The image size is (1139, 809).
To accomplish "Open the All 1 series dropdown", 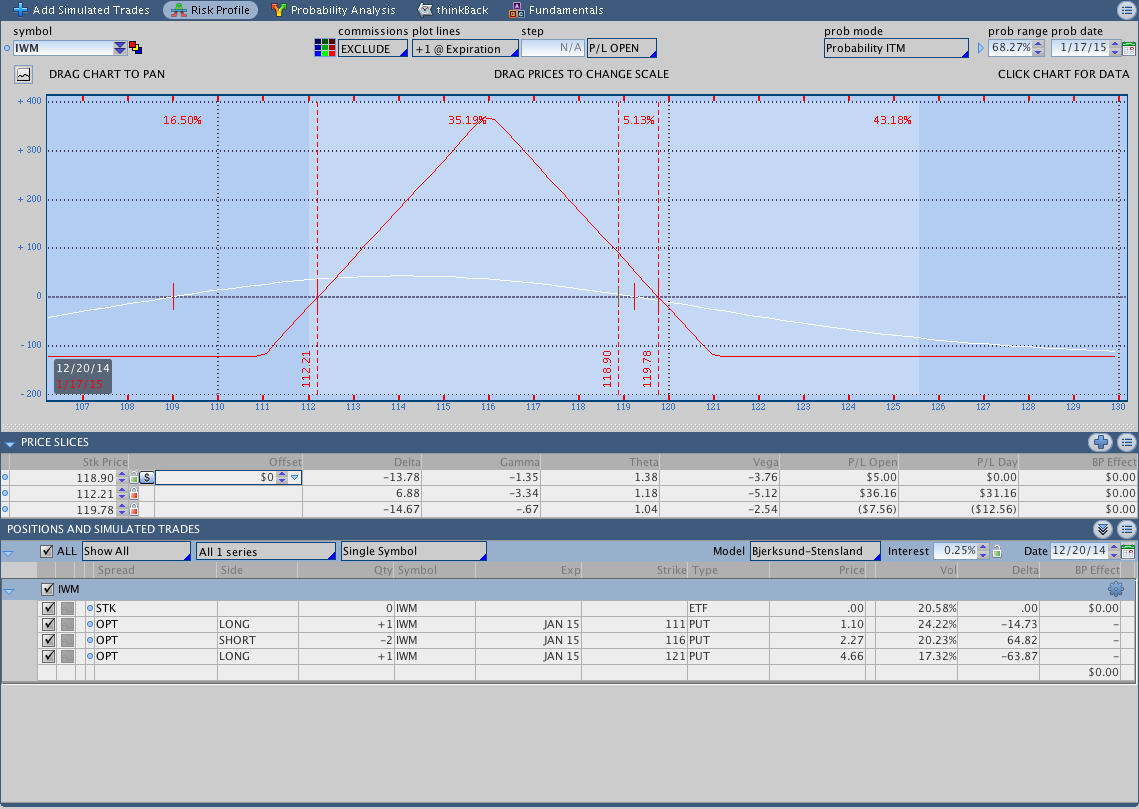I will coord(266,551).
